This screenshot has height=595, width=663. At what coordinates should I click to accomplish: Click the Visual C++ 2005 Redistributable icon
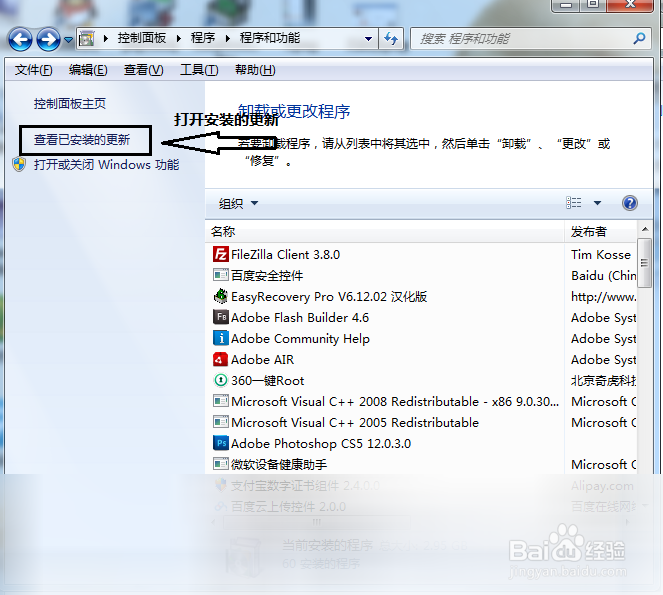(x=221, y=422)
